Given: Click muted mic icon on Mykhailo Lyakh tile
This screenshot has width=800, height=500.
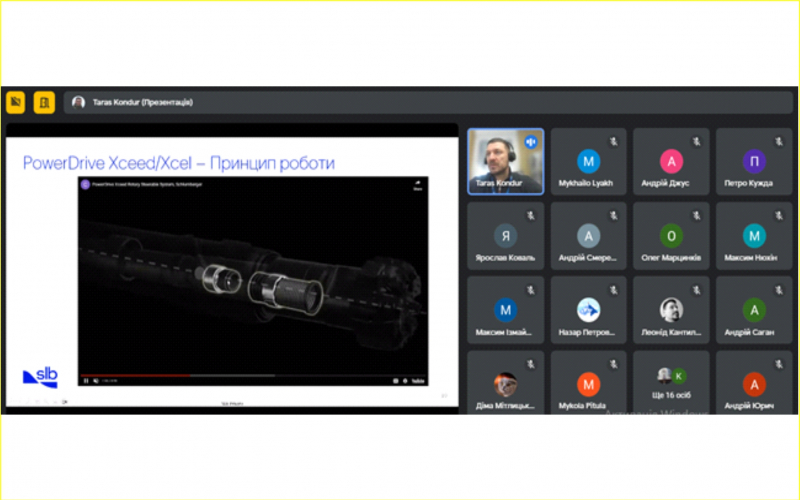Looking at the screenshot, I should pos(613,142).
